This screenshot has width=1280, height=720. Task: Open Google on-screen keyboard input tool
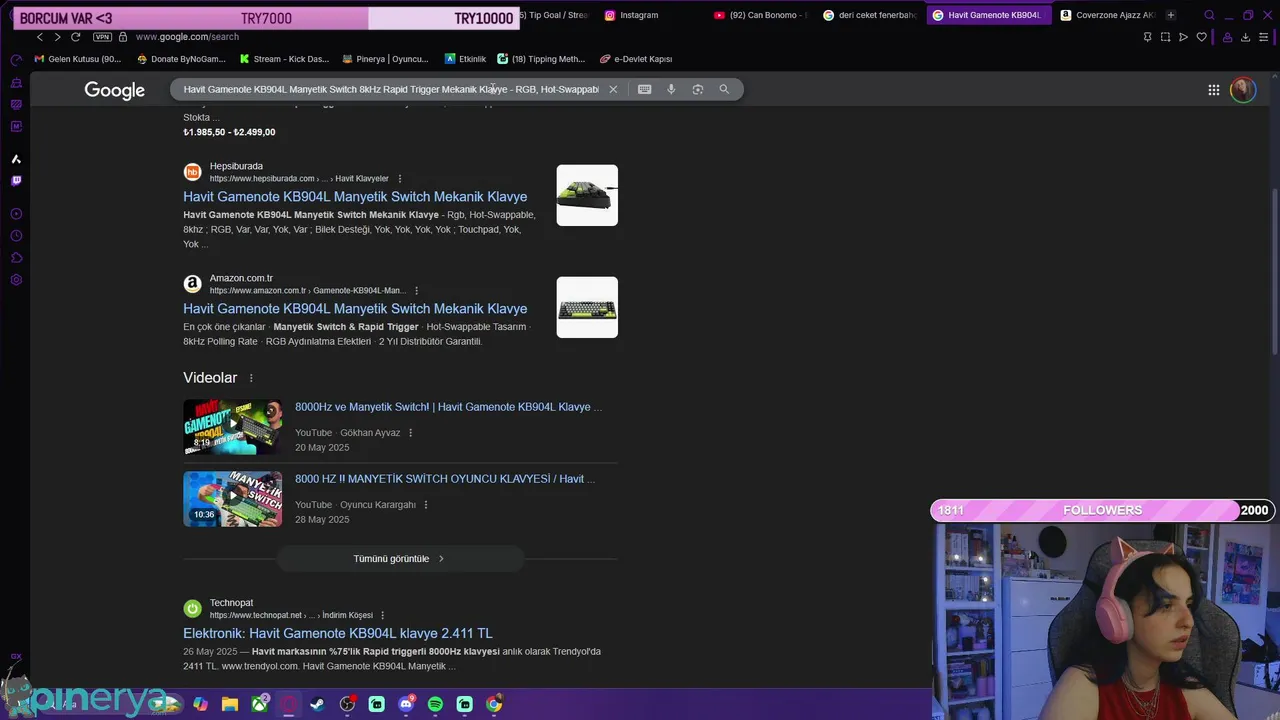(645, 89)
